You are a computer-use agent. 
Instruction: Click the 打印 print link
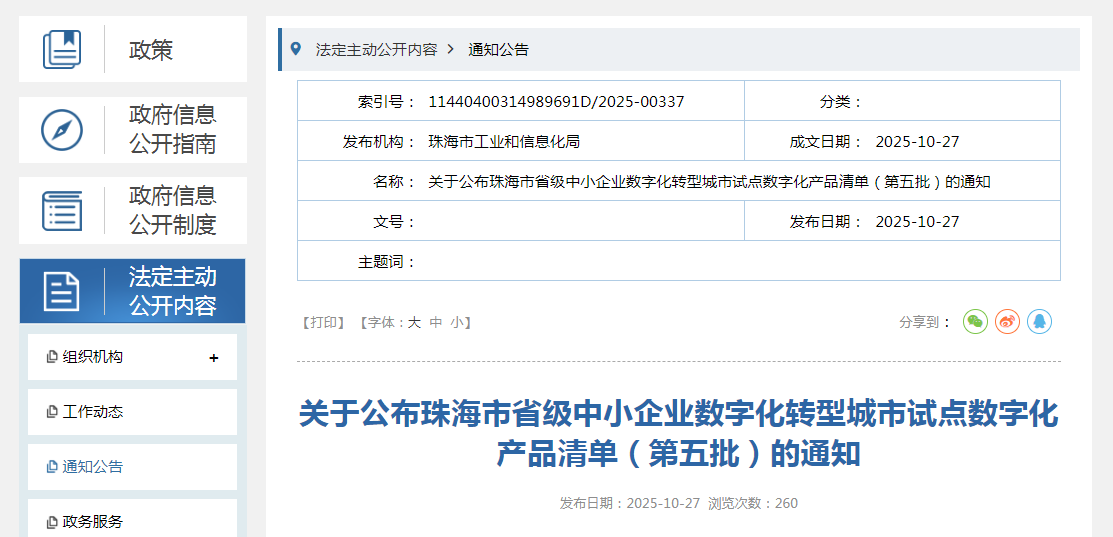point(323,323)
